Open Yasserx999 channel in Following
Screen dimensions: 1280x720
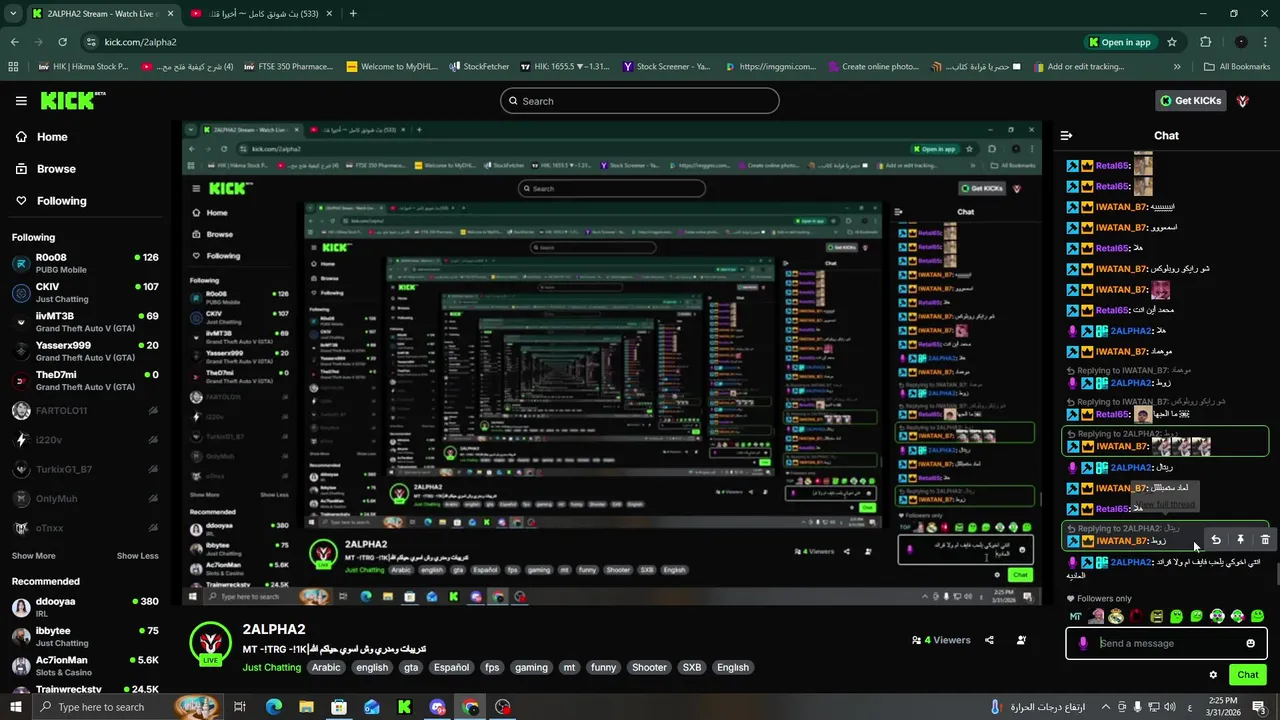pyautogui.click(x=84, y=351)
